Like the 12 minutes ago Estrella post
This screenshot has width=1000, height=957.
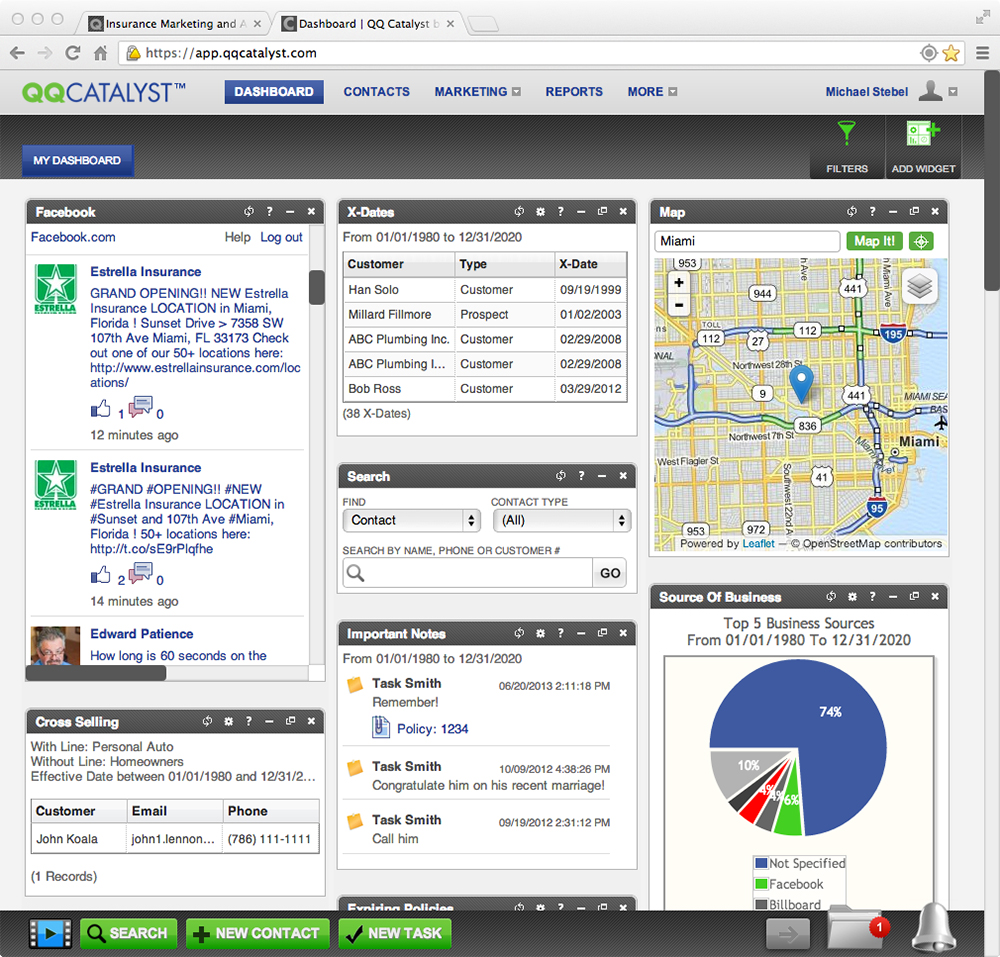[x=100, y=409]
